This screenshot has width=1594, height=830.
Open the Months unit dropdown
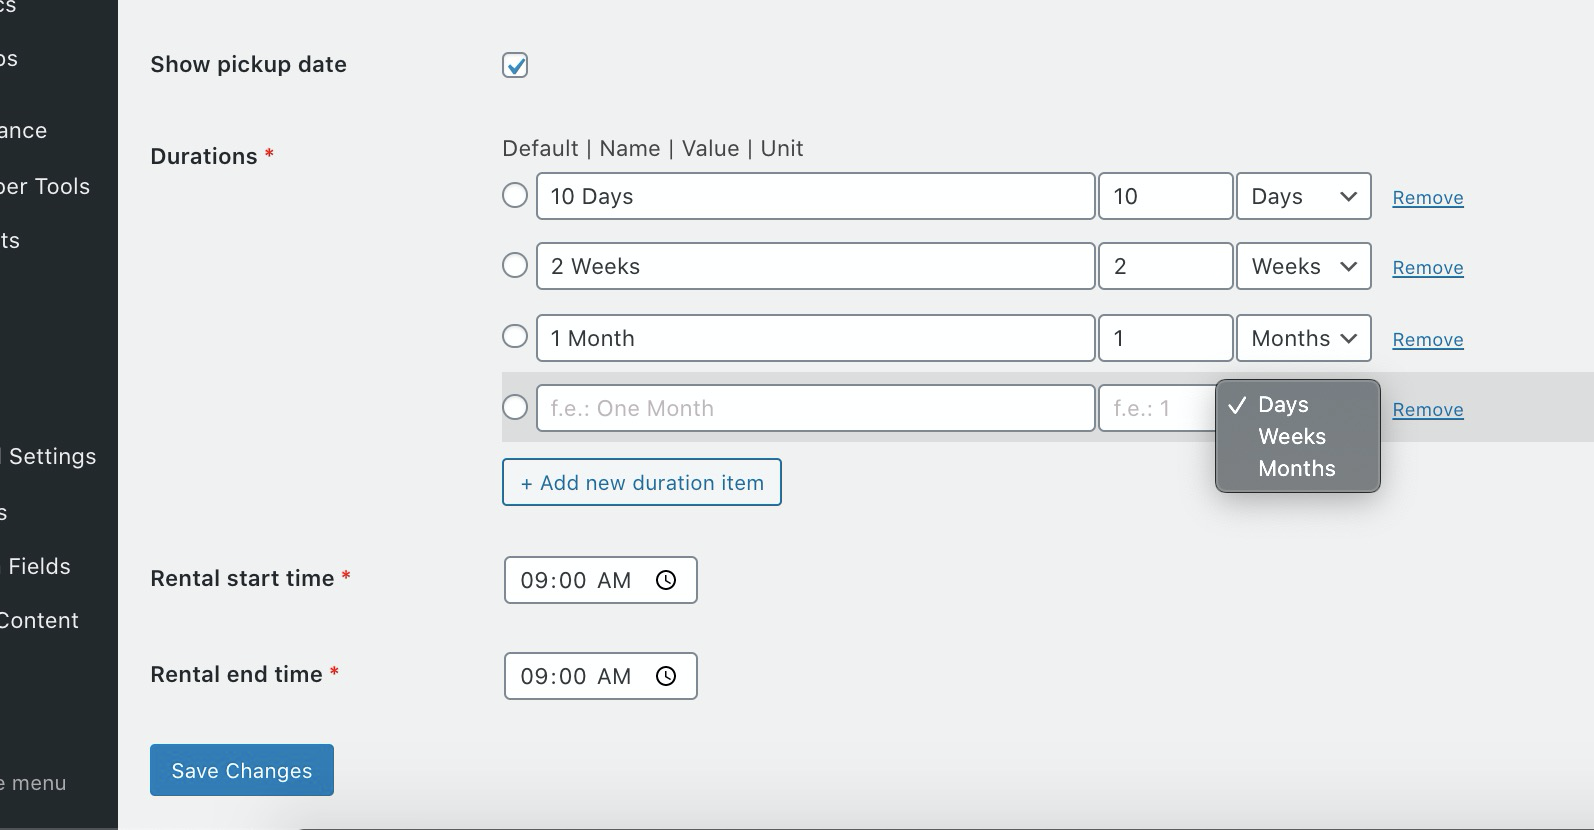[x=1304, y=338]
